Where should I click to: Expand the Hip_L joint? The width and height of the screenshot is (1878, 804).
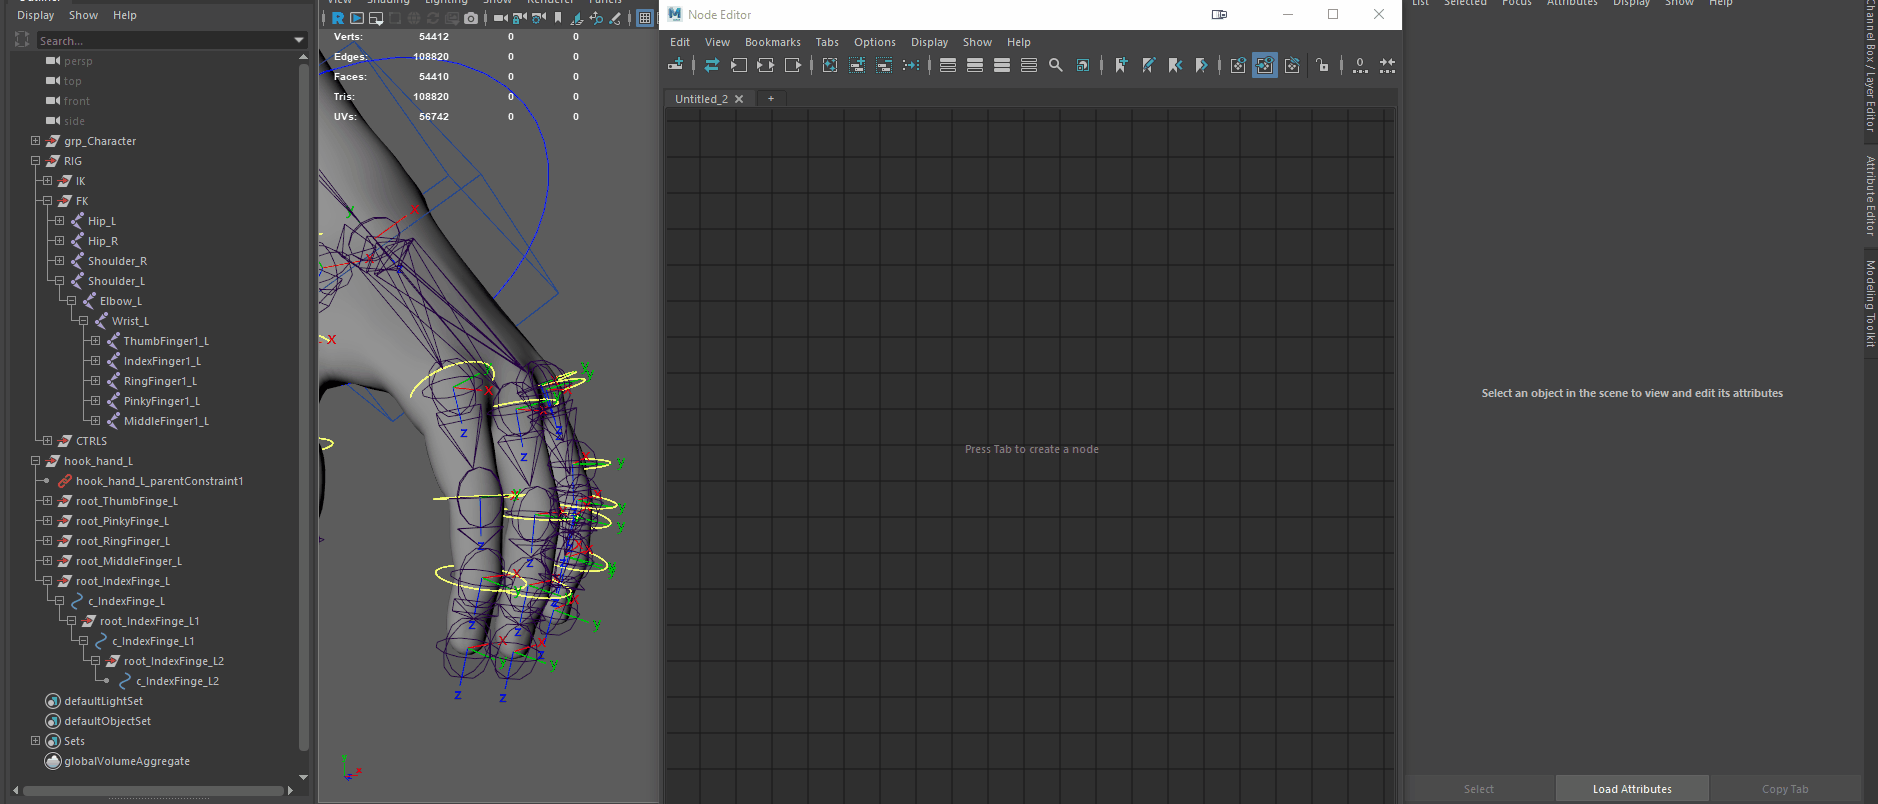(x=59, y=221)
